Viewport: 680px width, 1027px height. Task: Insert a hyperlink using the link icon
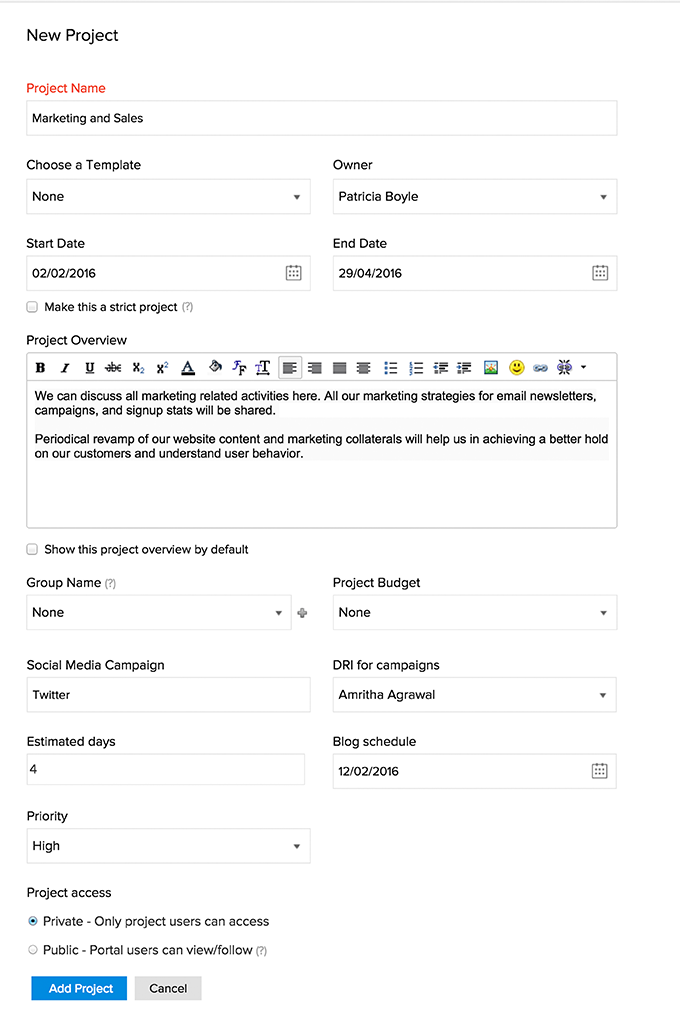point(541,368)
